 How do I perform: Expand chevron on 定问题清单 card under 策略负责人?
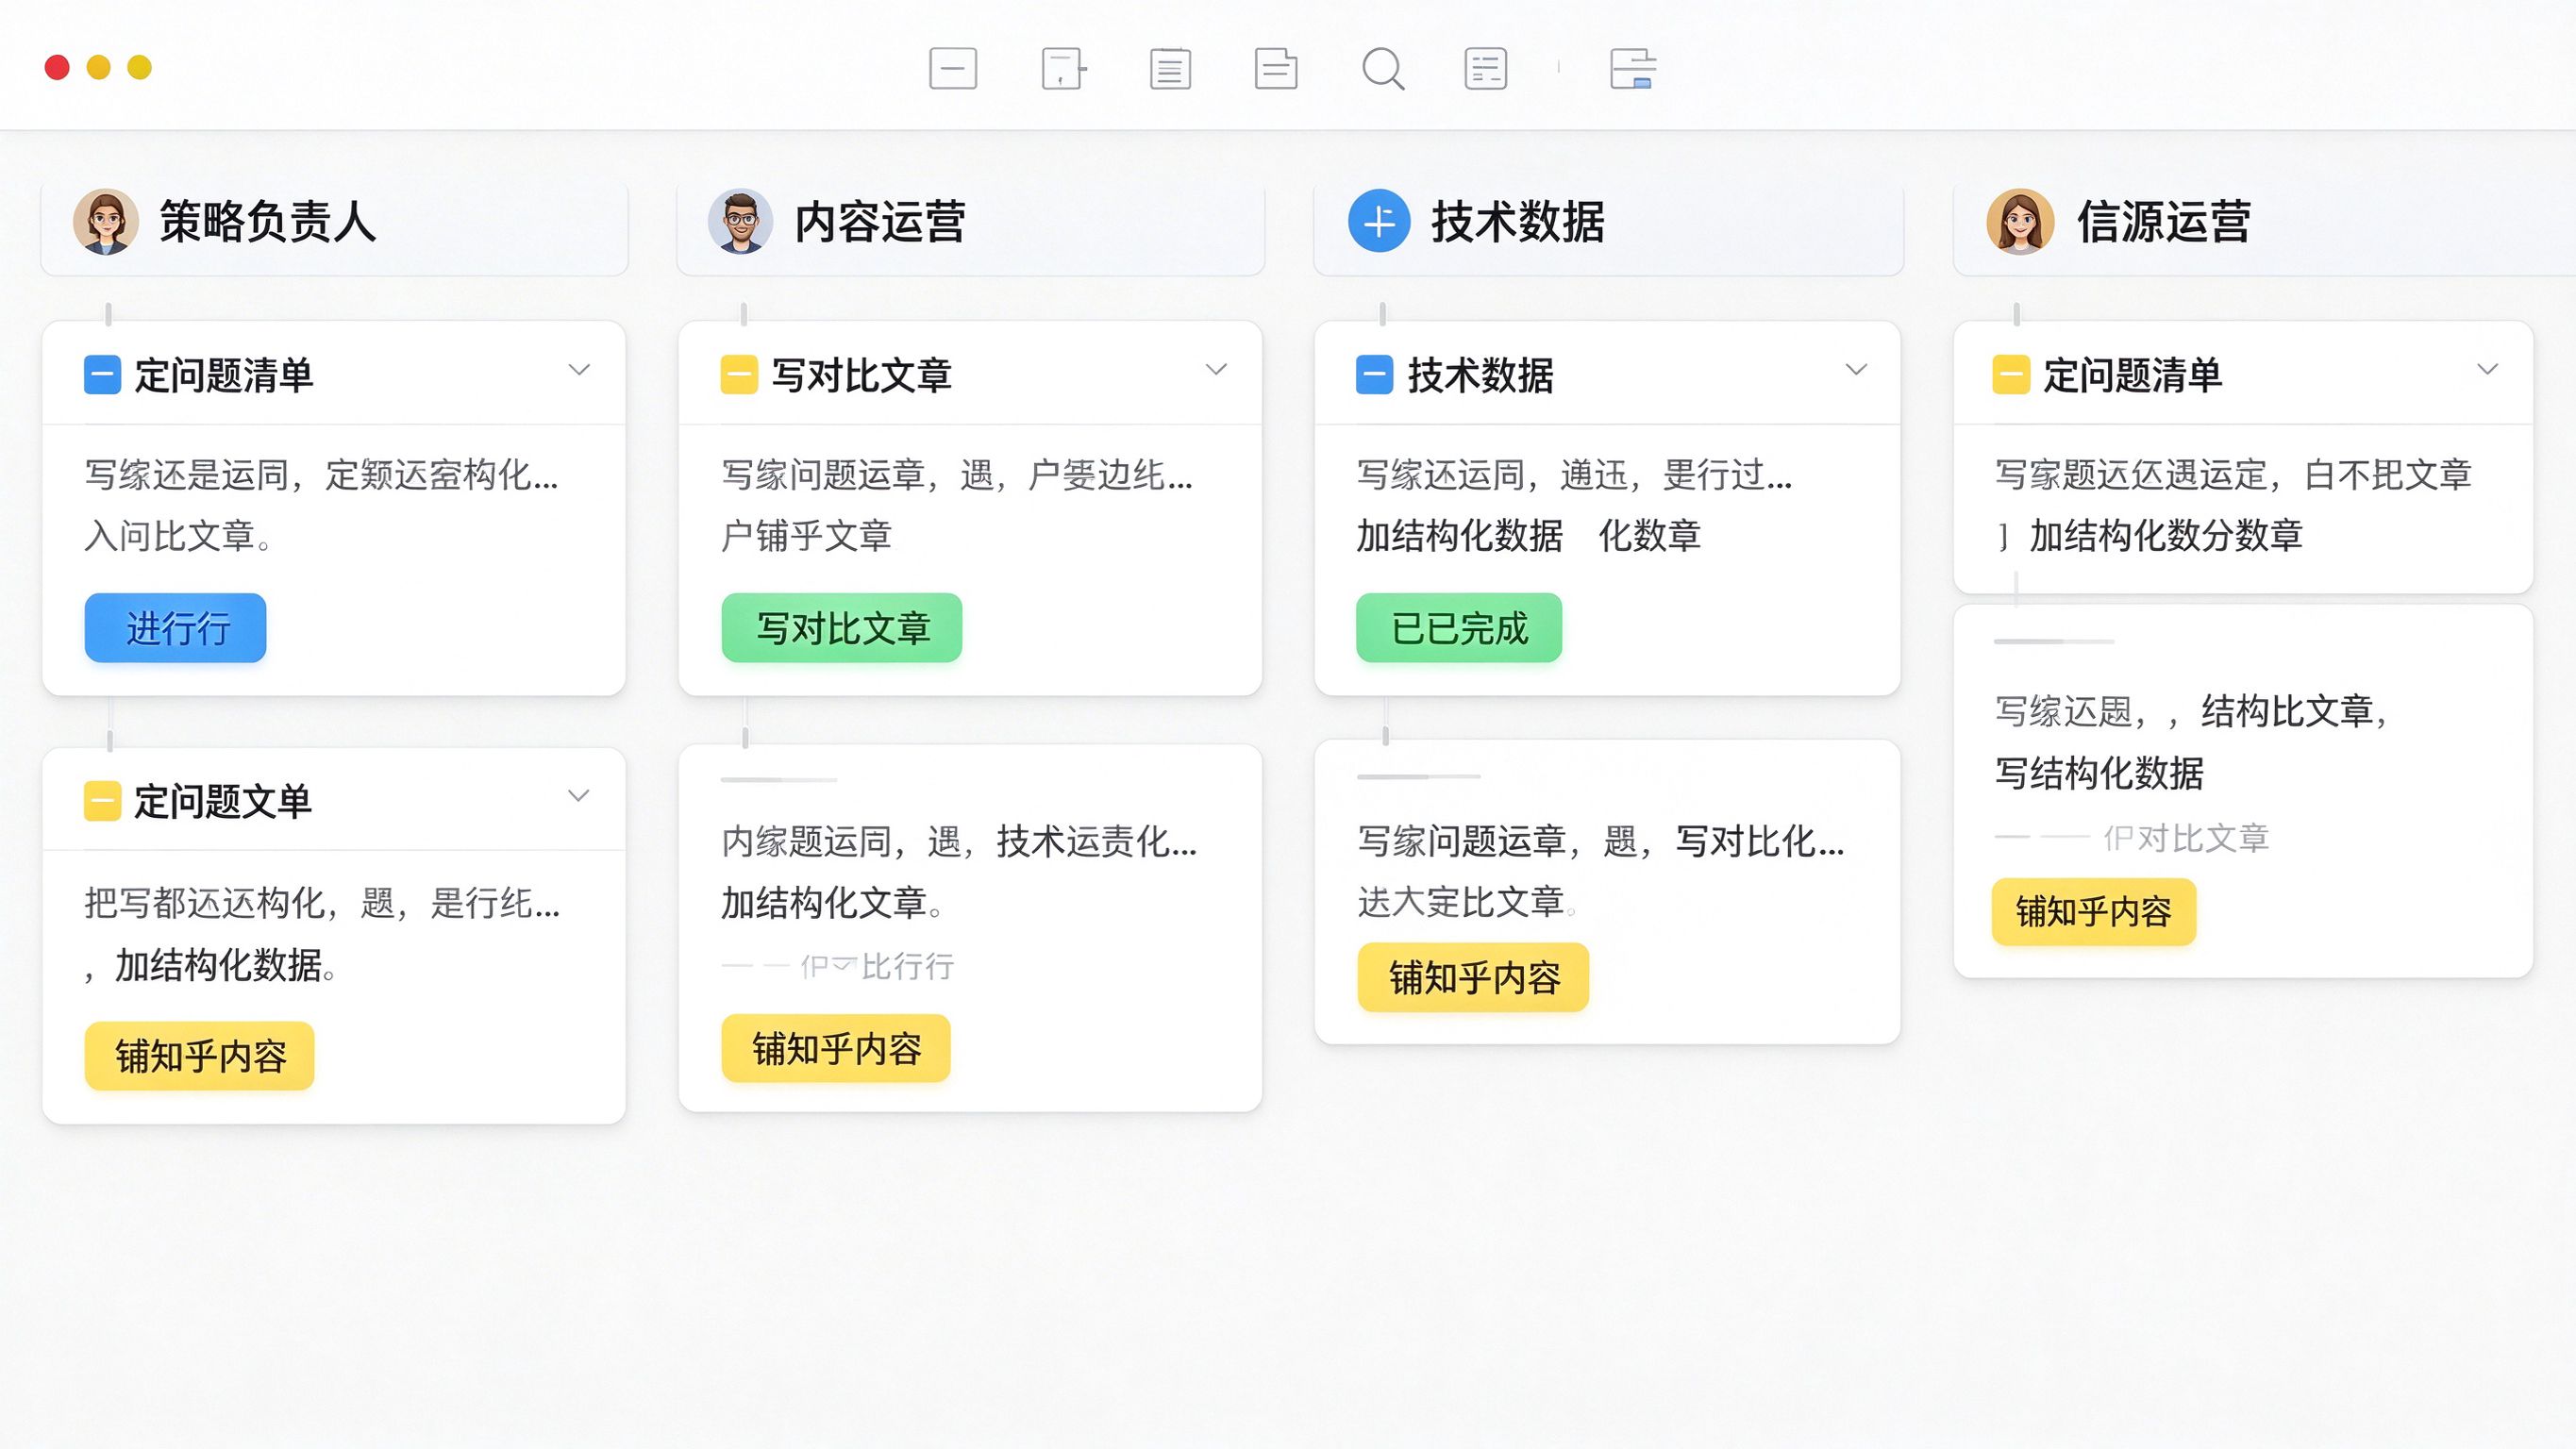(x=579, y=370)
